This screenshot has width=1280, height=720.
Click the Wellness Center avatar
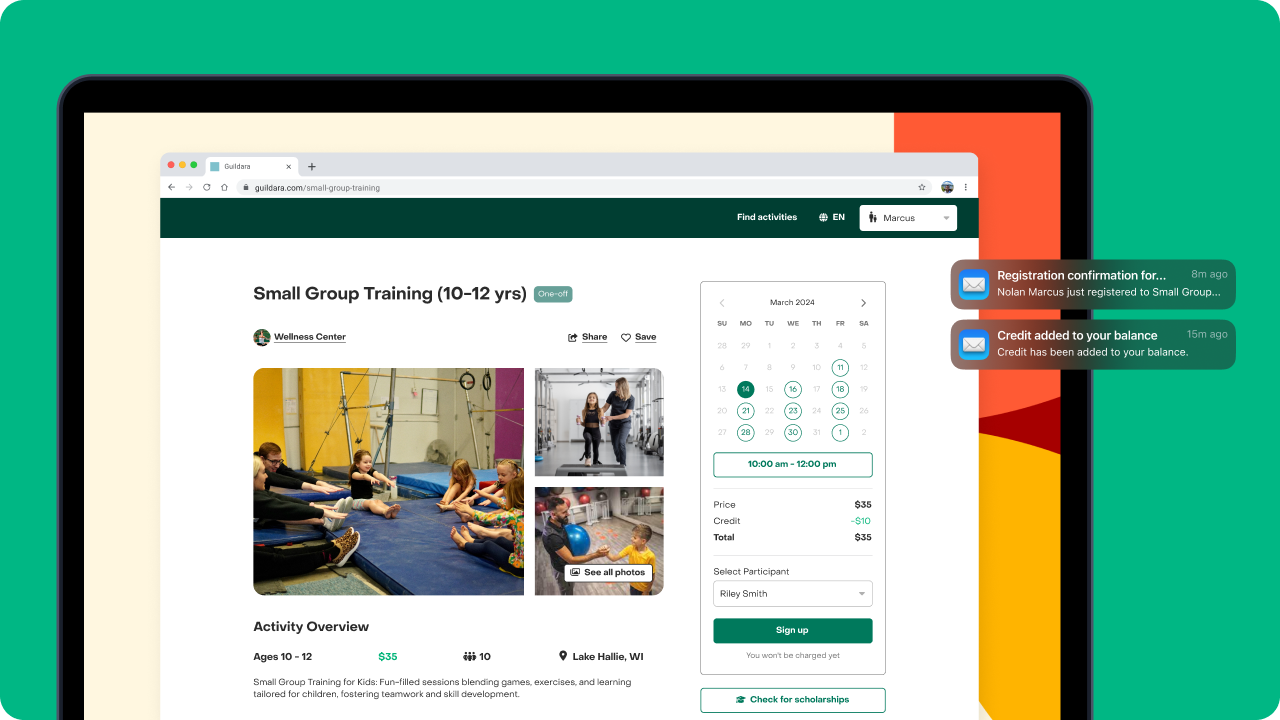(x=262, y=337)
